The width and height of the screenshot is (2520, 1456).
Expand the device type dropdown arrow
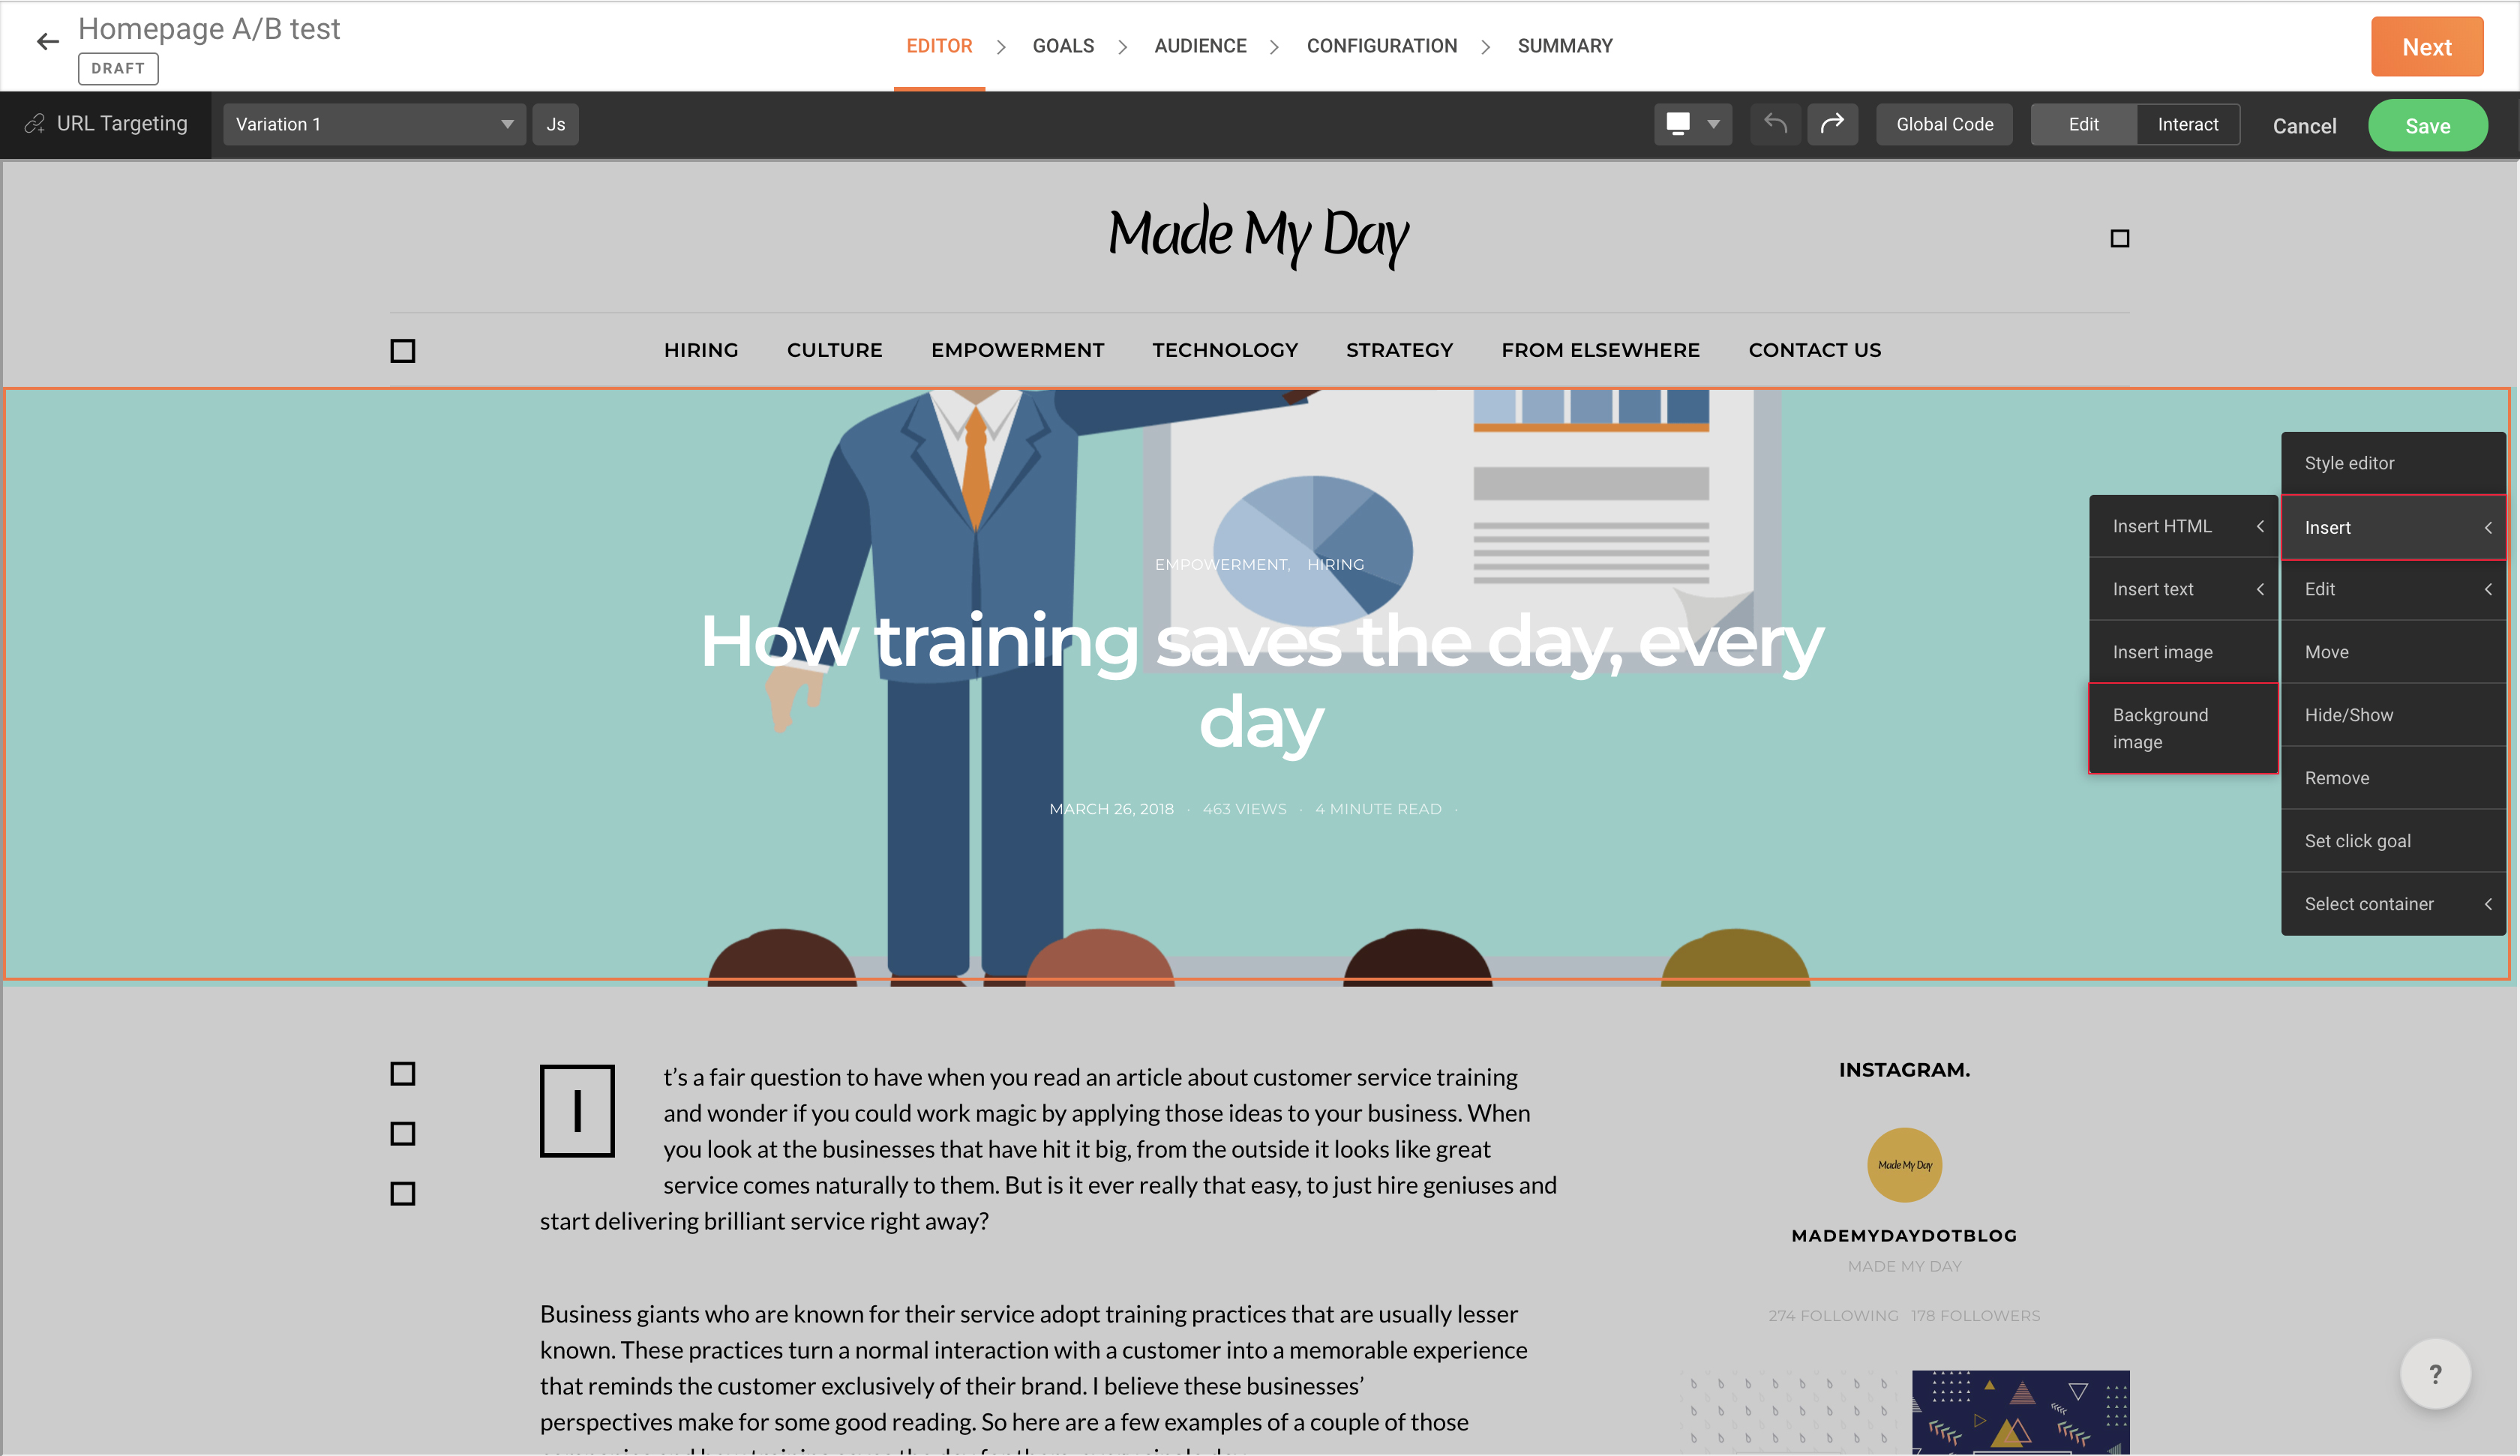[1714, 124]
